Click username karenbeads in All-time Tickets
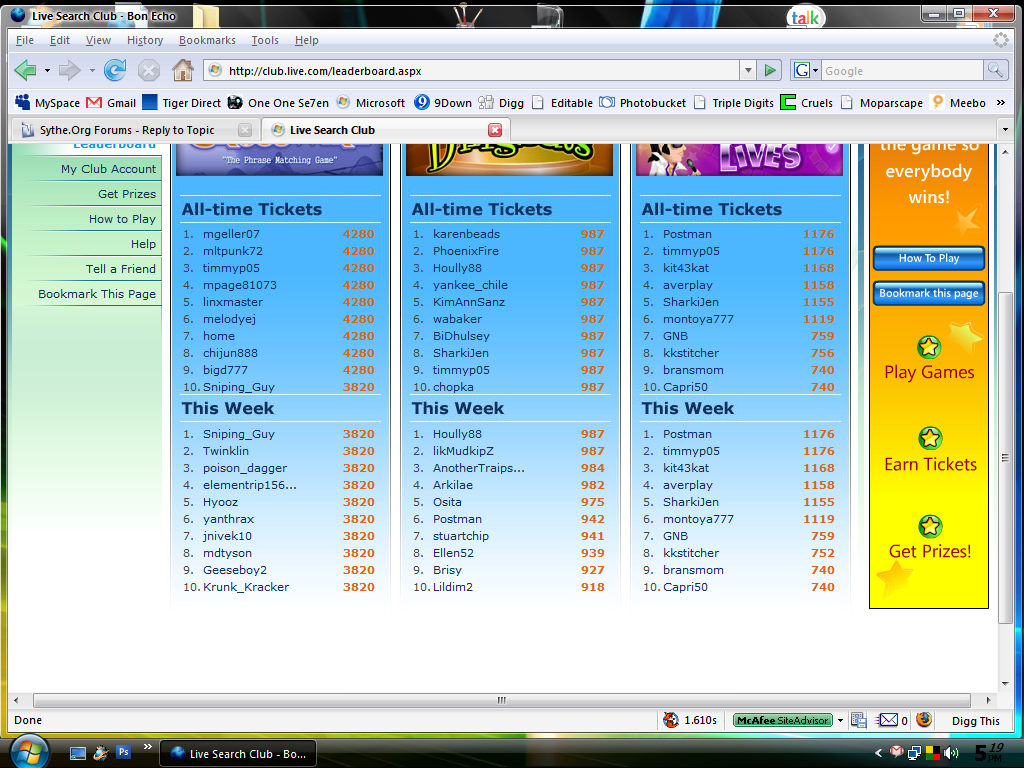This screenshot has width=1024, height=768. point(466,234)
